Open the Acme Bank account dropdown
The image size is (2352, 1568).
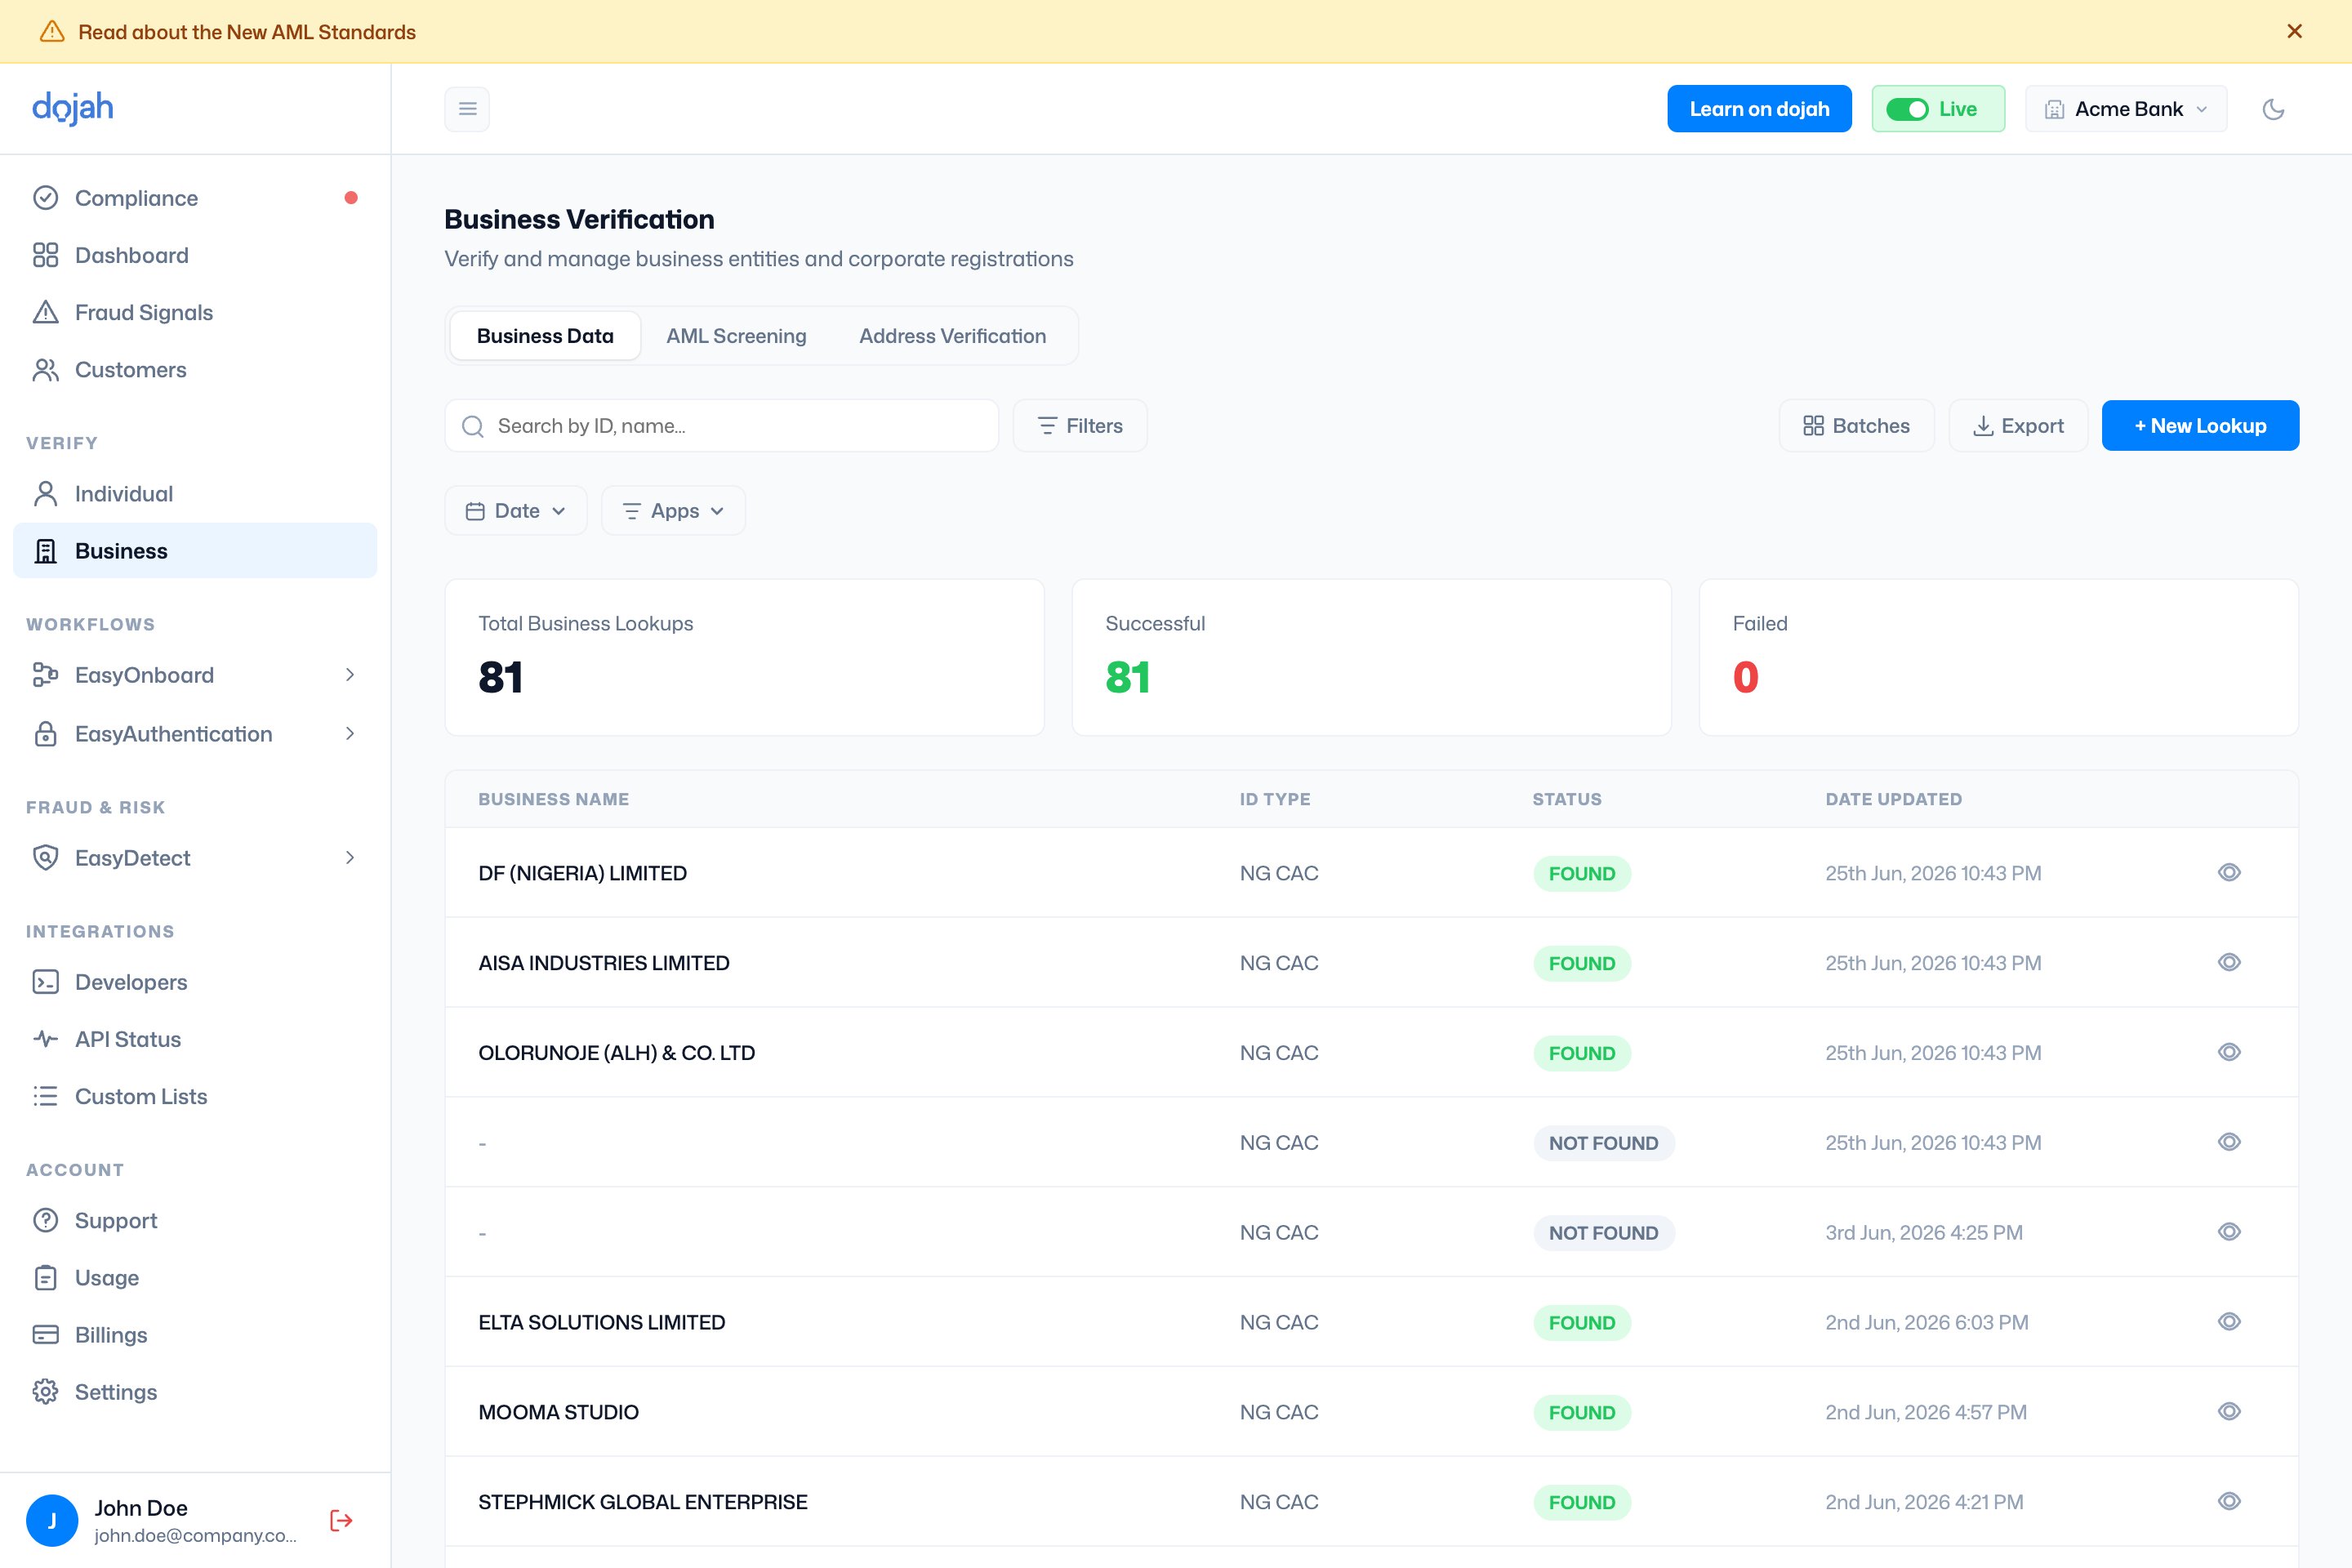[x=2126, y=109]
